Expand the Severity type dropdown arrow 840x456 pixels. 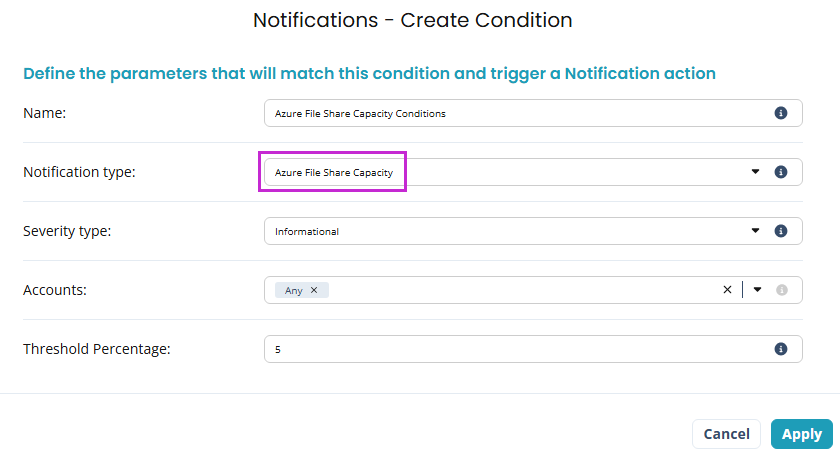[756, 231]
